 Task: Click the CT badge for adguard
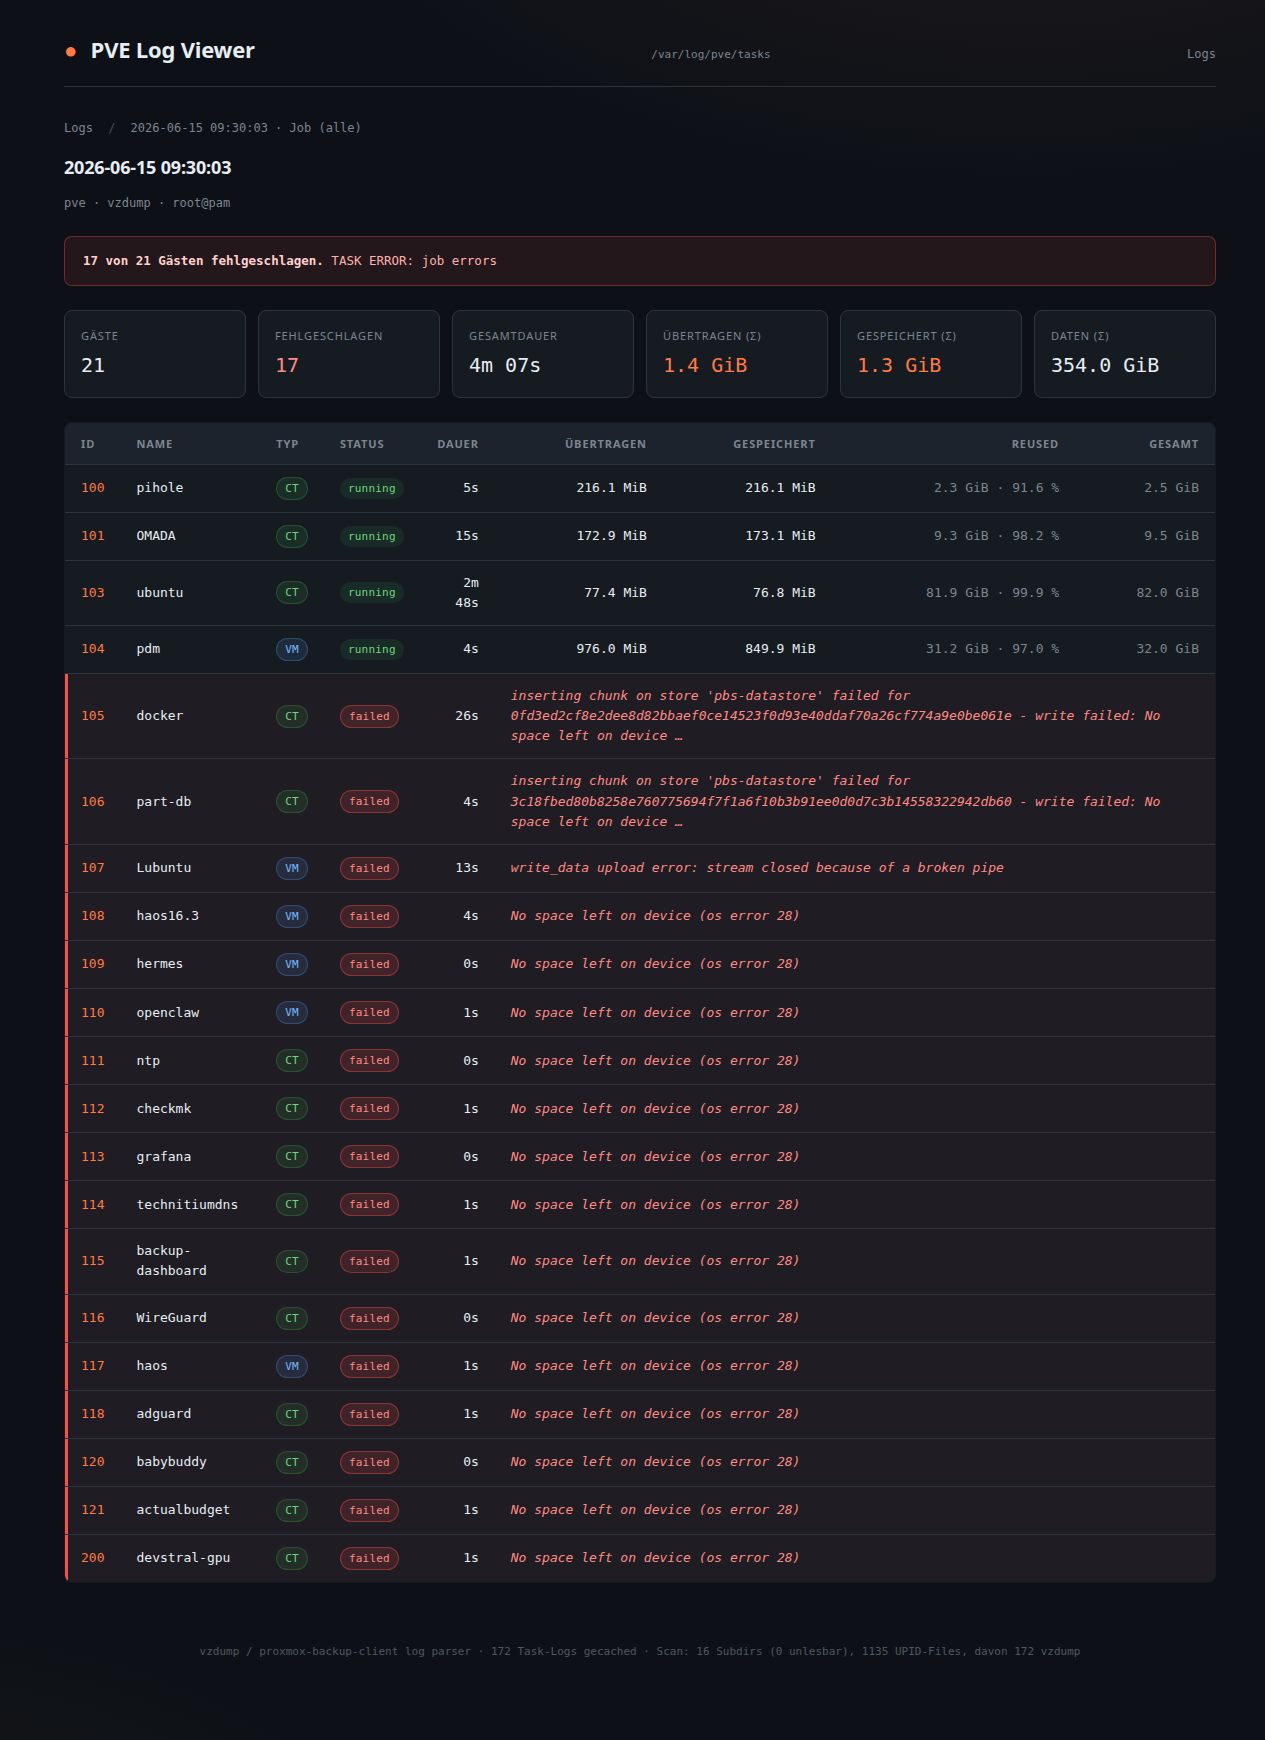[x=292, y=1414]
